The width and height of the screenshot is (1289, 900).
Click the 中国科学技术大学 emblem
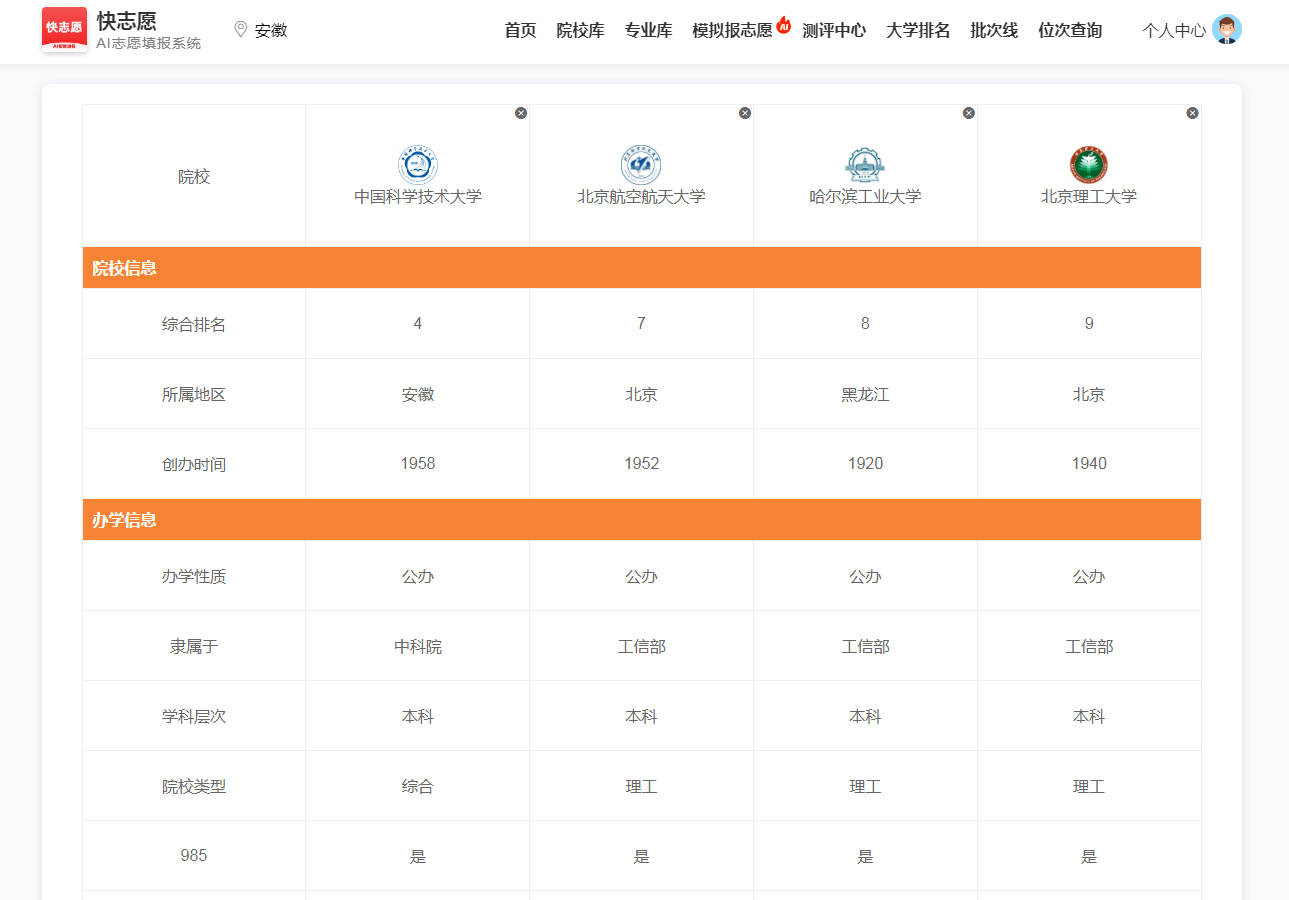(x=418, y=165)
